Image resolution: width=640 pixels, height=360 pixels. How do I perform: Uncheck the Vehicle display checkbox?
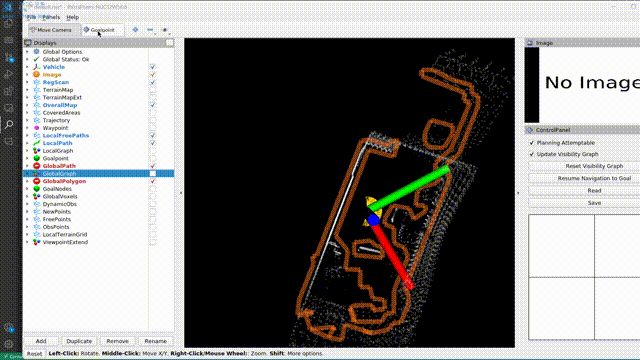(153, 67)
